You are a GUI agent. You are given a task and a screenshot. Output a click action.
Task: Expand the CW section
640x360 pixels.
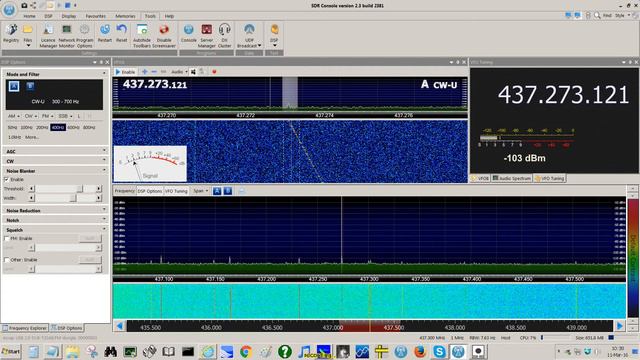[56, 161]
